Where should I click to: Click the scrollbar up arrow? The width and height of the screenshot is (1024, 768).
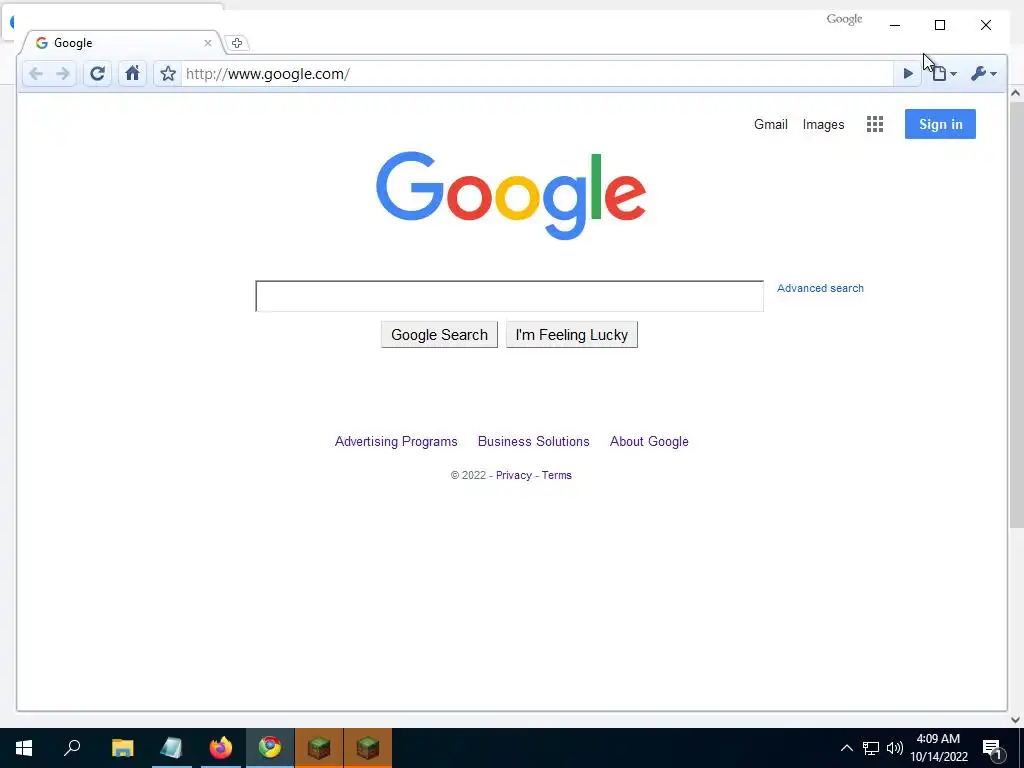tap(1016, 93)
